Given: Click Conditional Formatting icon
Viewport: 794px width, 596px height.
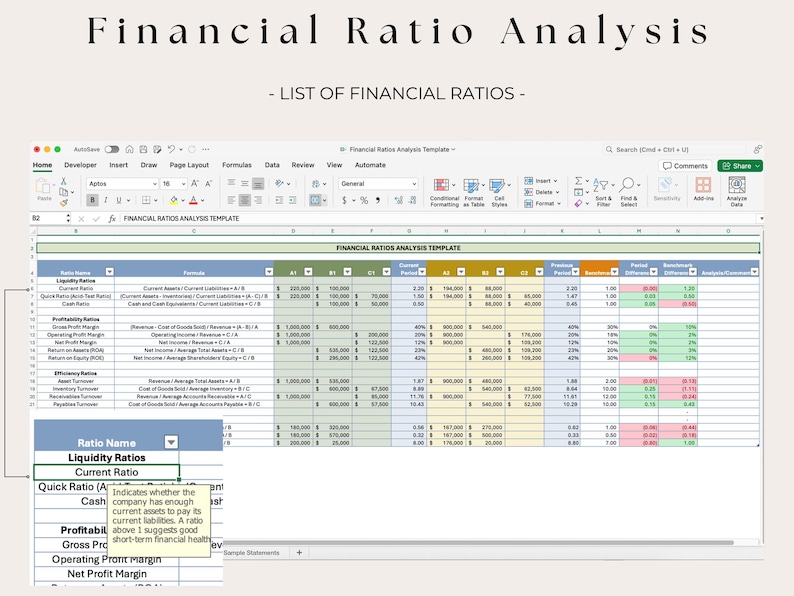Looking at the screenshot, I should [442, 185].
